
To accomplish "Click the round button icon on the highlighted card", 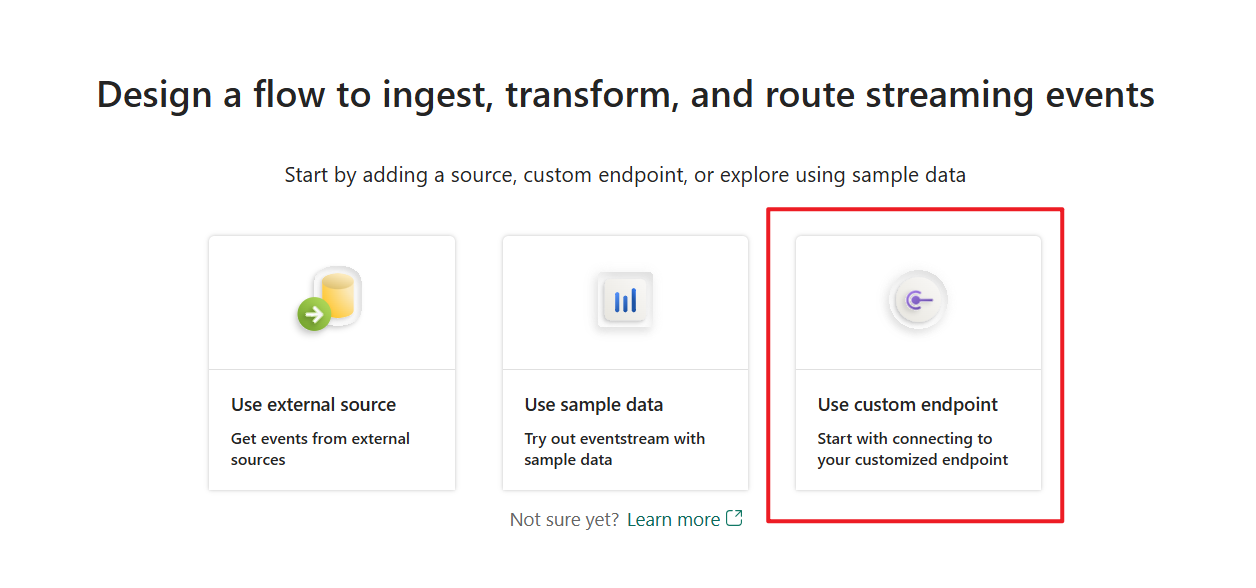I will 917,298.
